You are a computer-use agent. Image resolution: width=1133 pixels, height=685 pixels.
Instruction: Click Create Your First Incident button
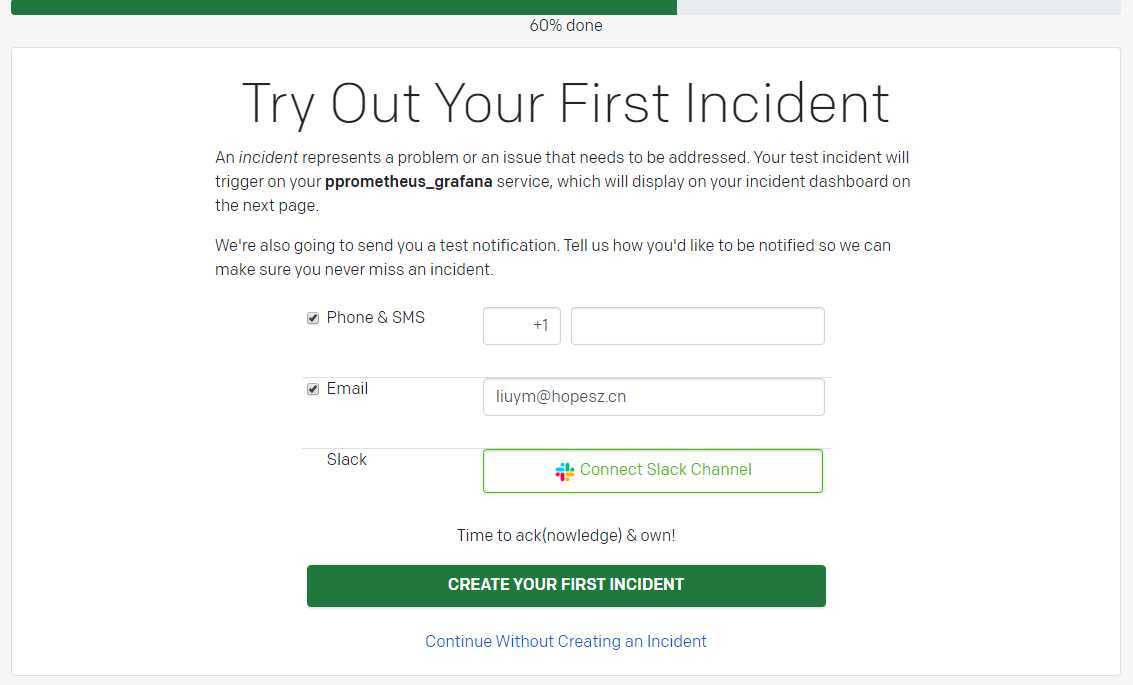566,585
